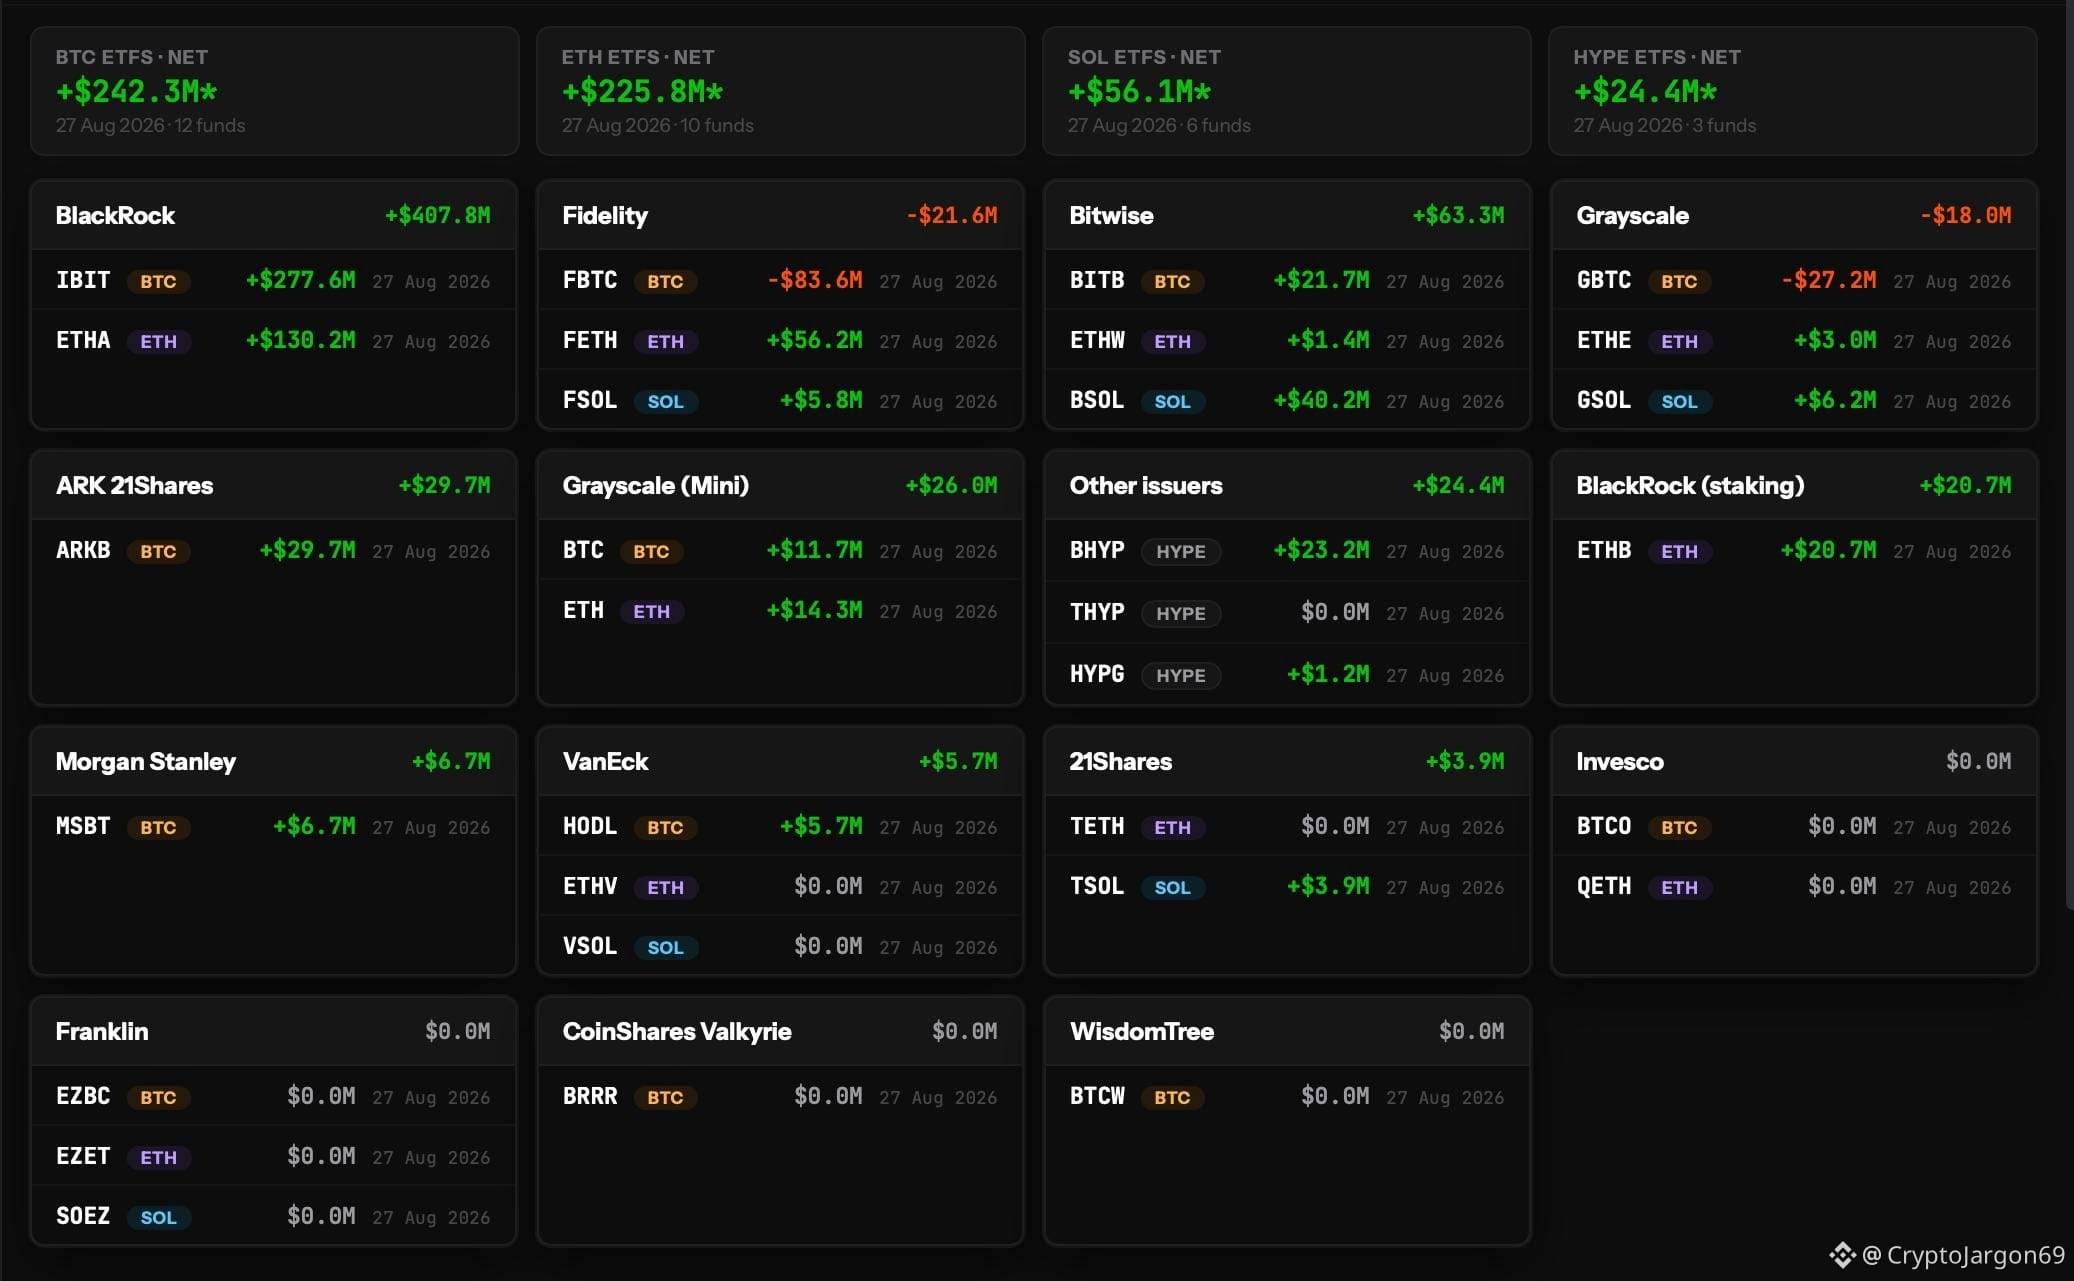
Task: Click the SOL badge next to BSOL
Action: [1172, 401]
